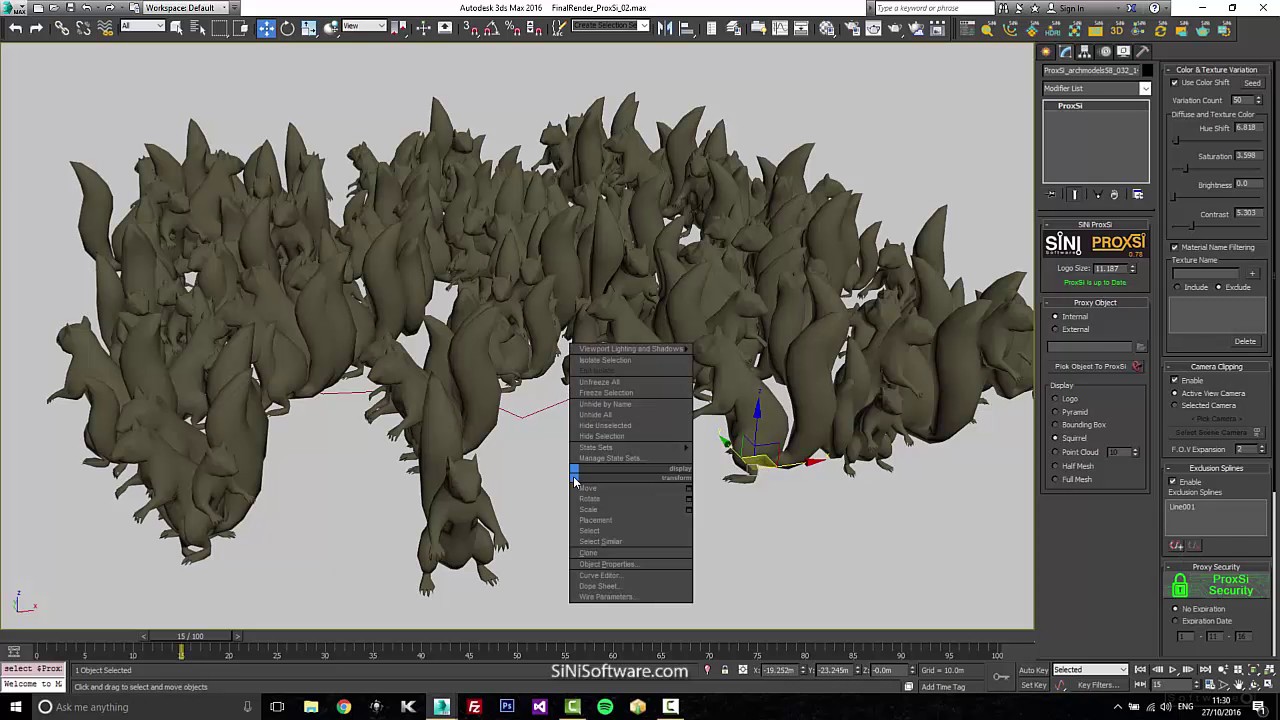Screen dimensions: 1280x720
Task: Collapse the Color & Texture Variation rollout
Action: pyautogui.click(x=1216, y=70)
